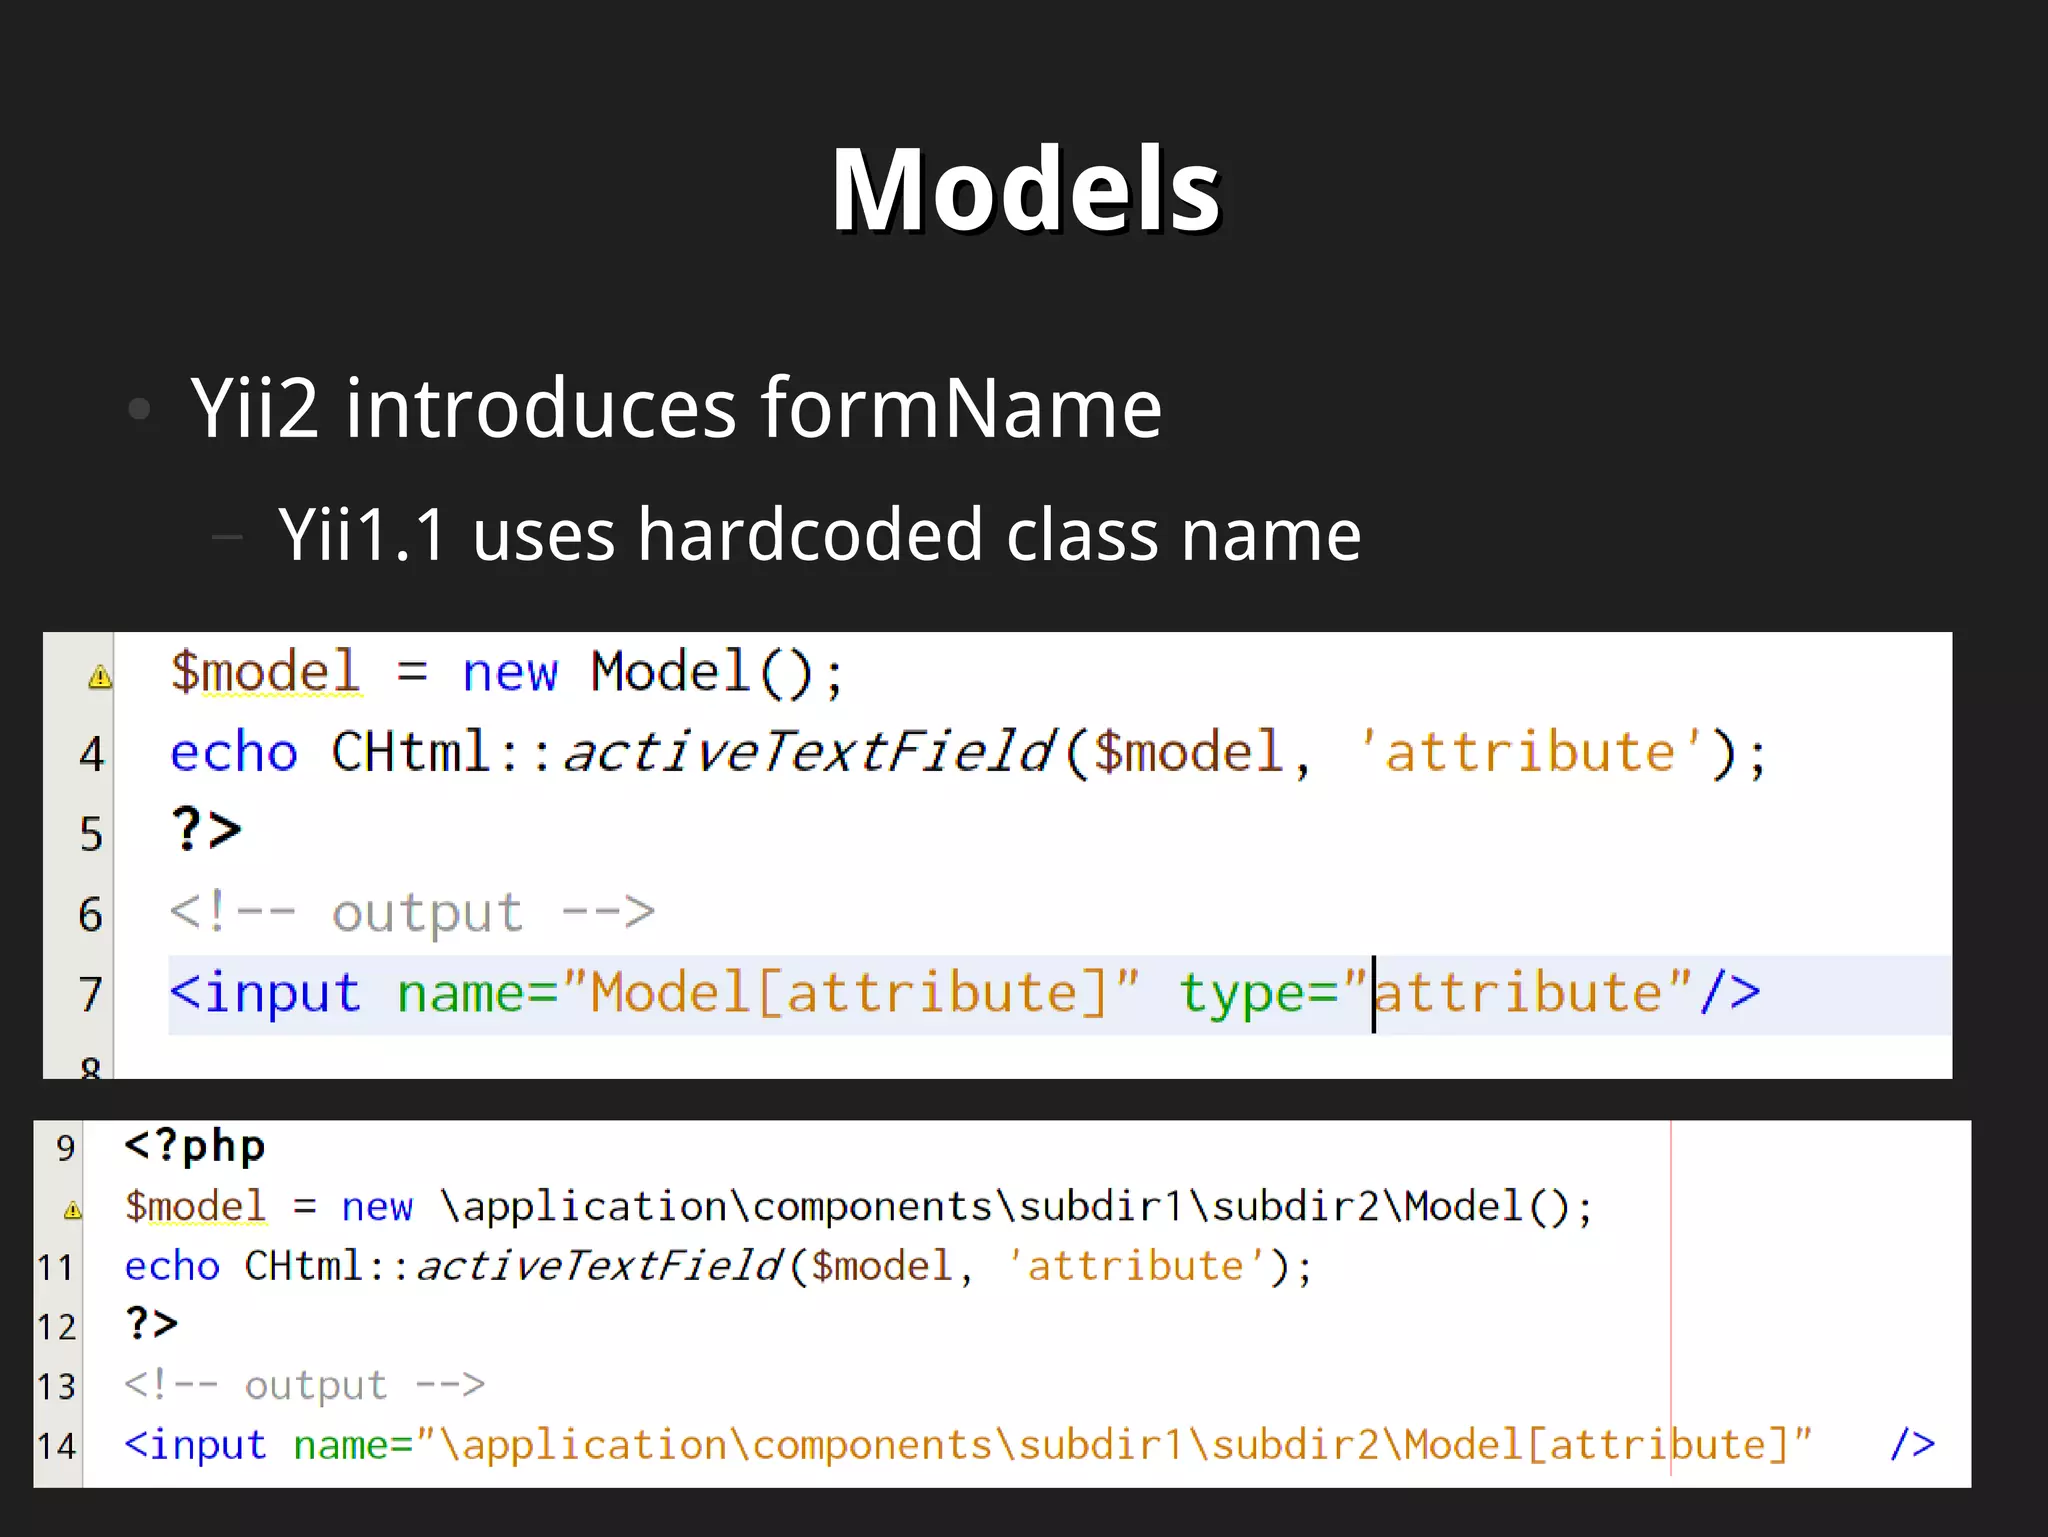This screenshot has height=1537, width=2048.
Task: Click the '/>' closing on line 14
Action: coord(1912,1445)
